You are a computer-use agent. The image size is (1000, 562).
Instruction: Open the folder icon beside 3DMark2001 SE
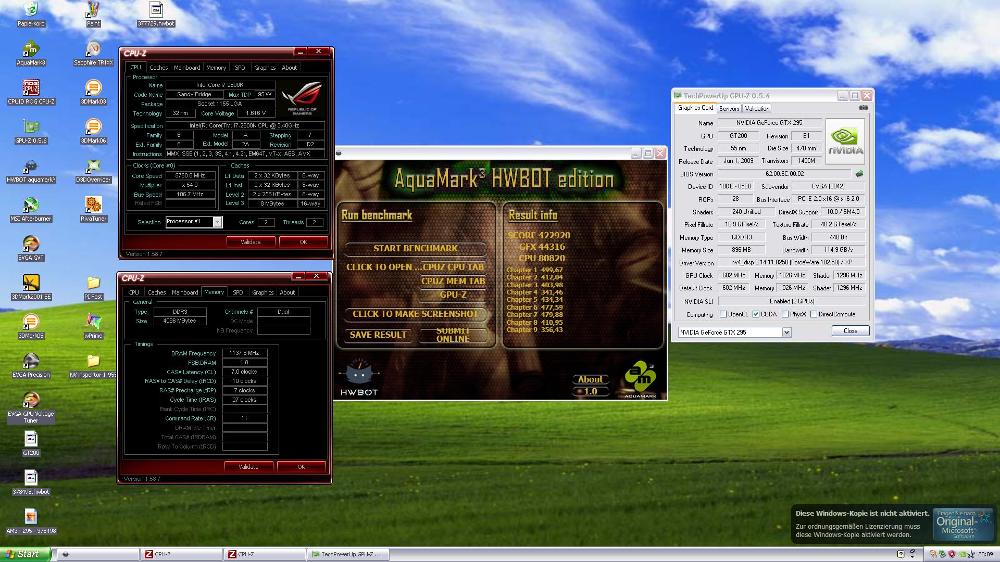point(93,286)
